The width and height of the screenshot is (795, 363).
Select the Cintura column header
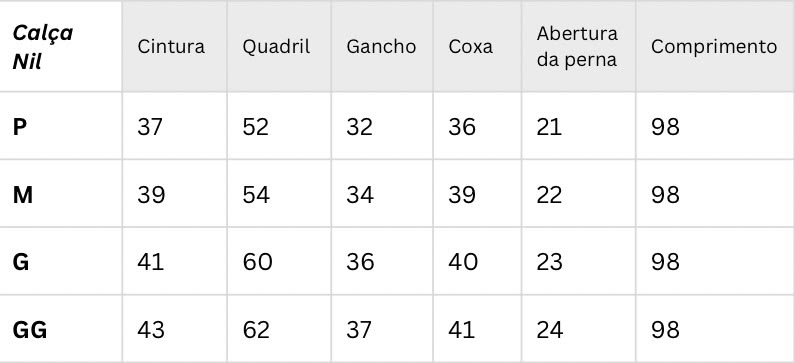pos(171,47)
